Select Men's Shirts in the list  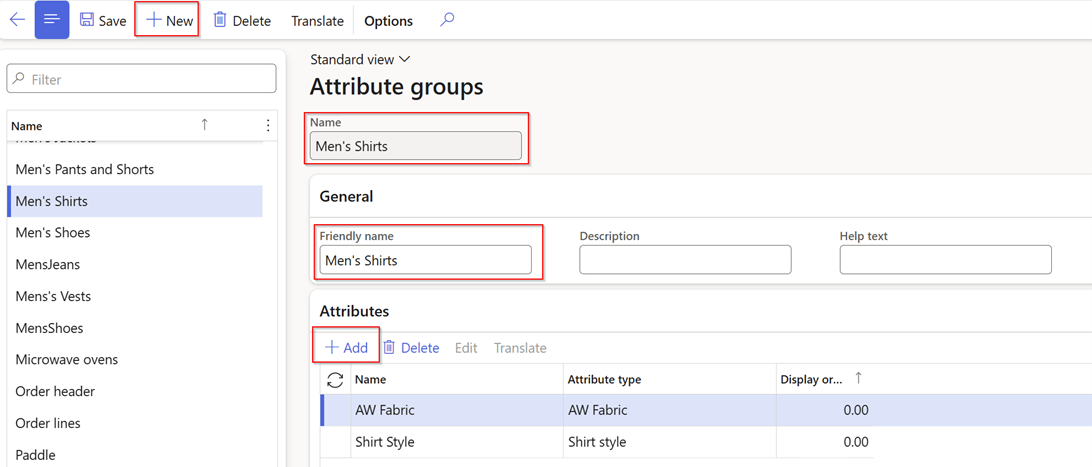pyautogui.click(x=136, y=201)
